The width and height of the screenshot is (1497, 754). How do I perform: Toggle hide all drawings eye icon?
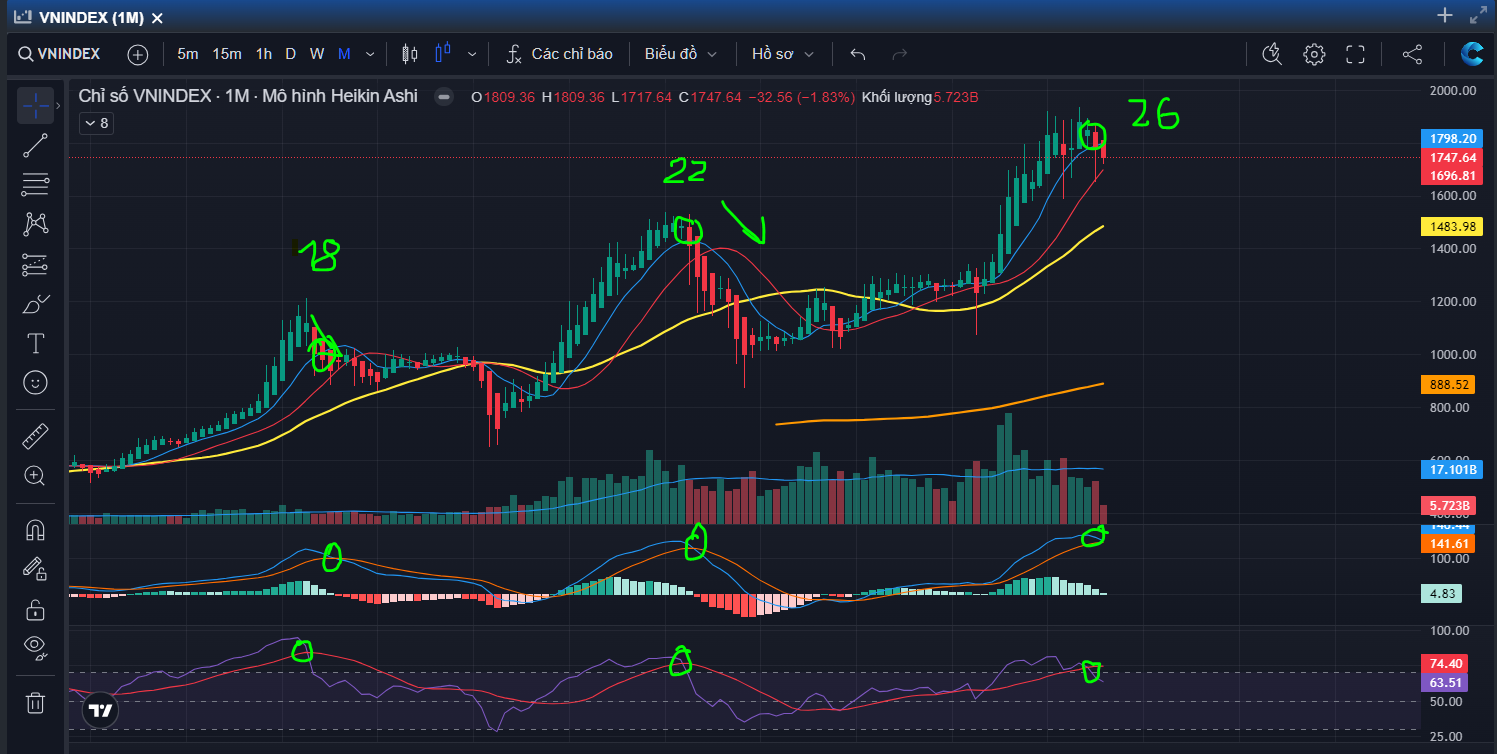click(x=35, y=649)
